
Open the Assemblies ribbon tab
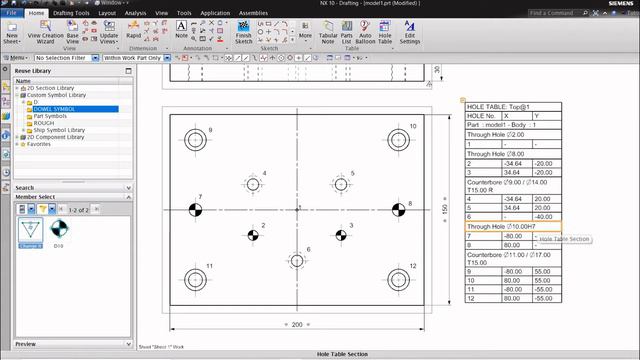[253, 13]
